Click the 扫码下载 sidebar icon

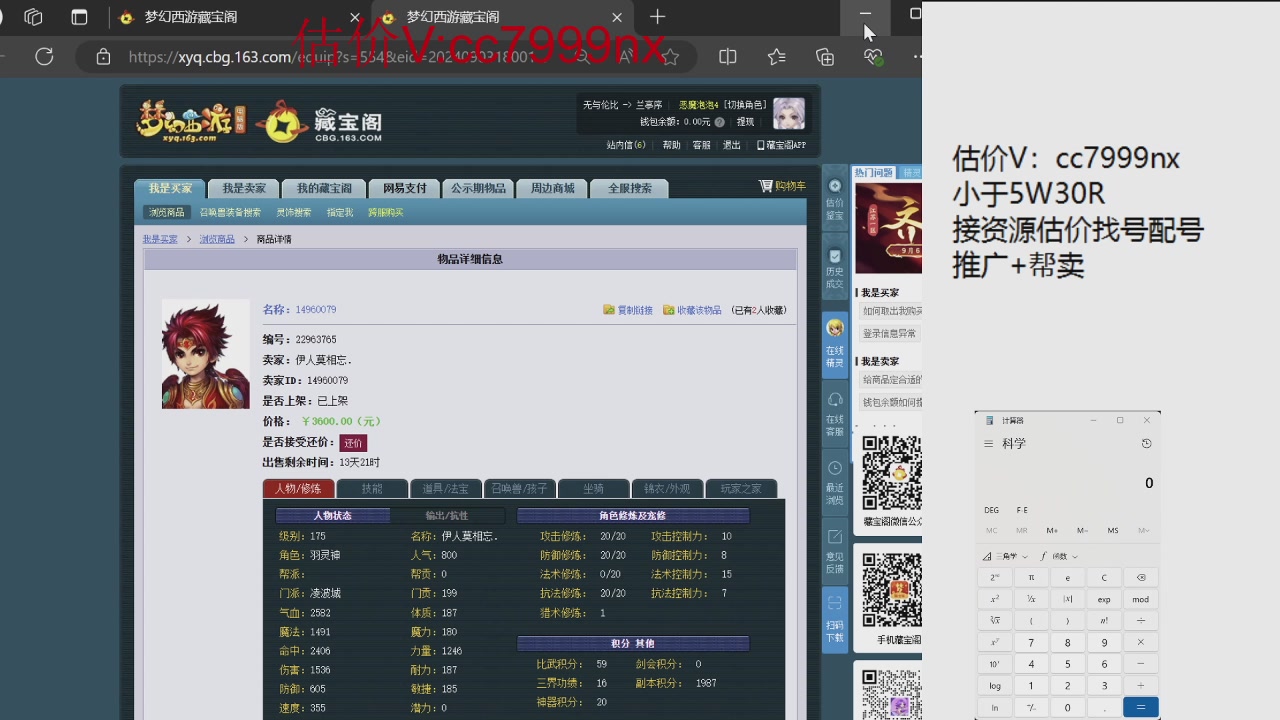[x=835, y=618]
